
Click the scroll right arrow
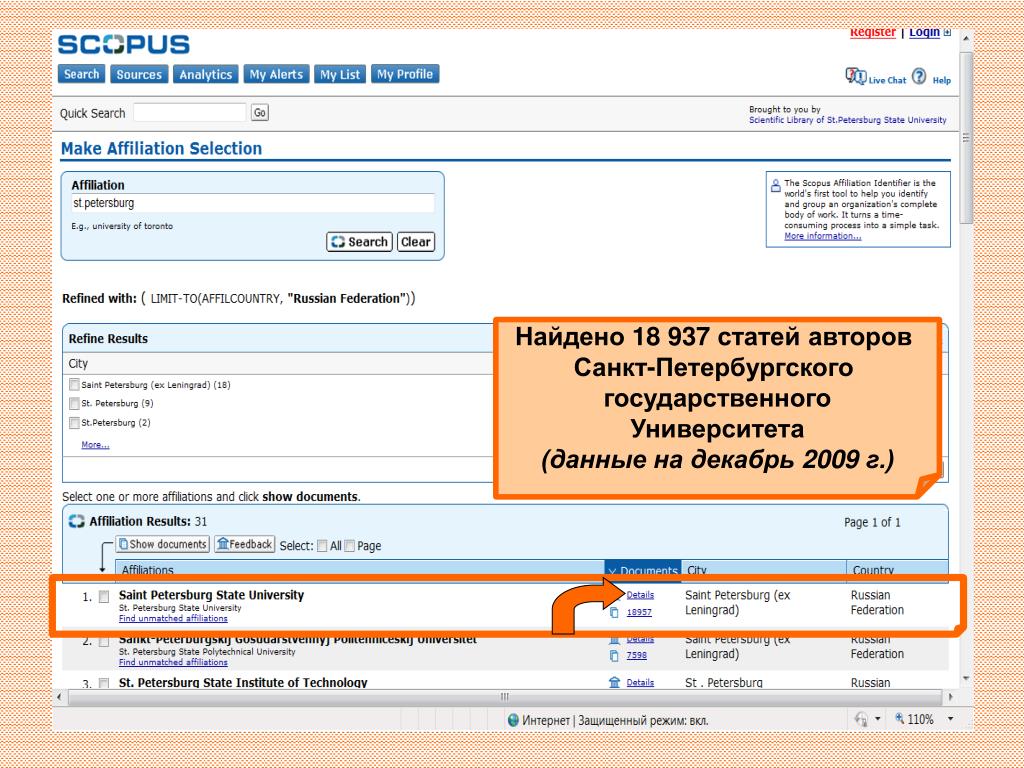click(951, 697)
